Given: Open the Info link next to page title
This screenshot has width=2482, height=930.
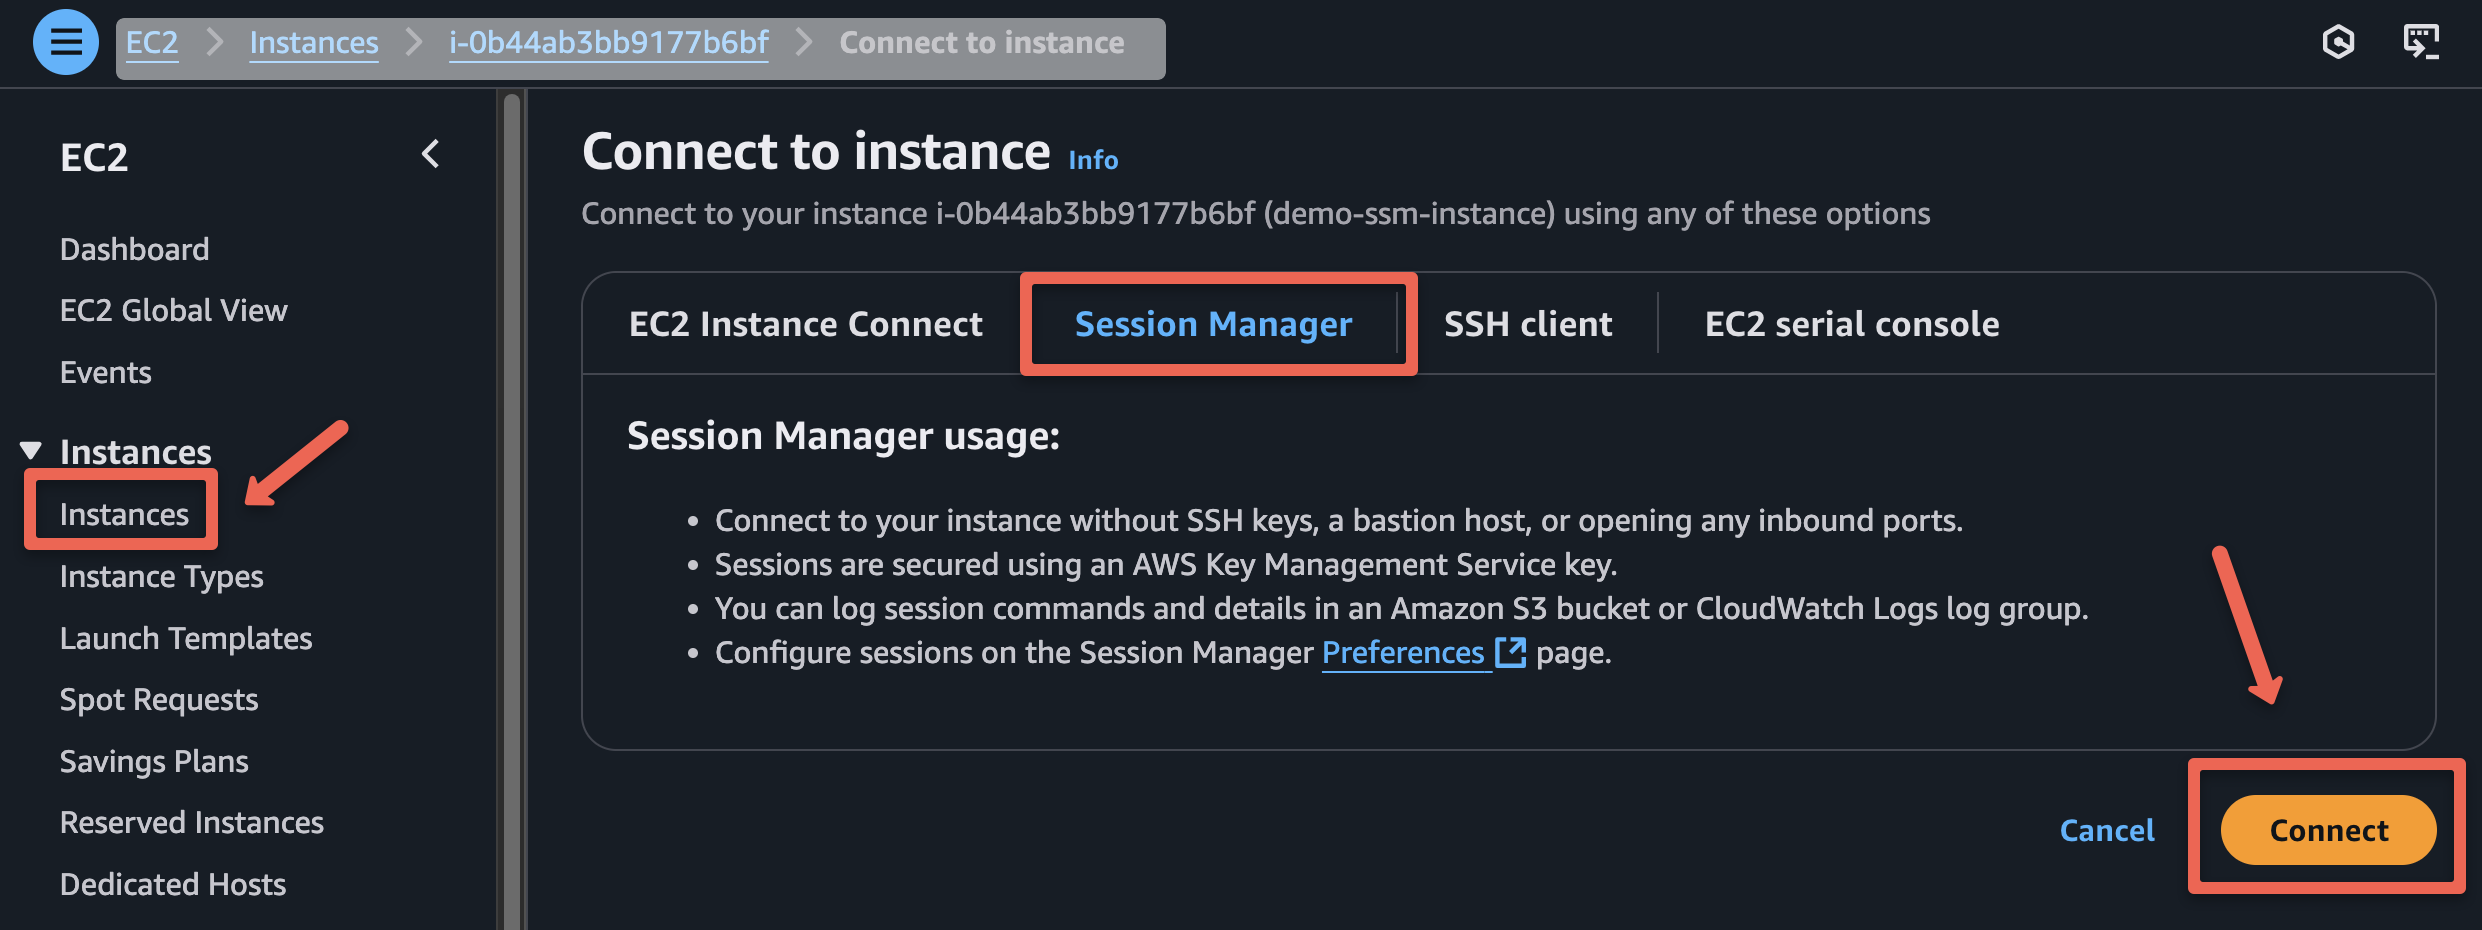Looking at the screenshot, I should [x=1092, y=160].
